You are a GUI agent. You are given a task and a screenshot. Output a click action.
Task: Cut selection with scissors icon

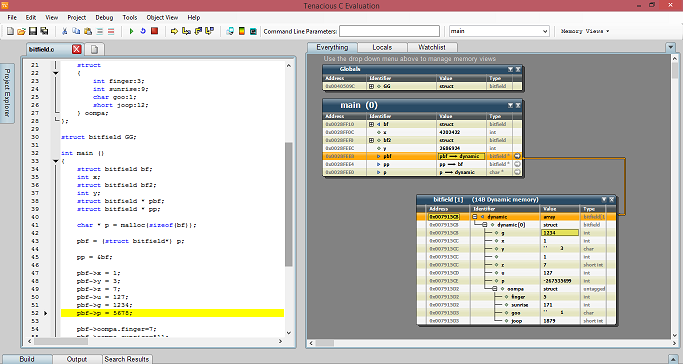point(64,31)
